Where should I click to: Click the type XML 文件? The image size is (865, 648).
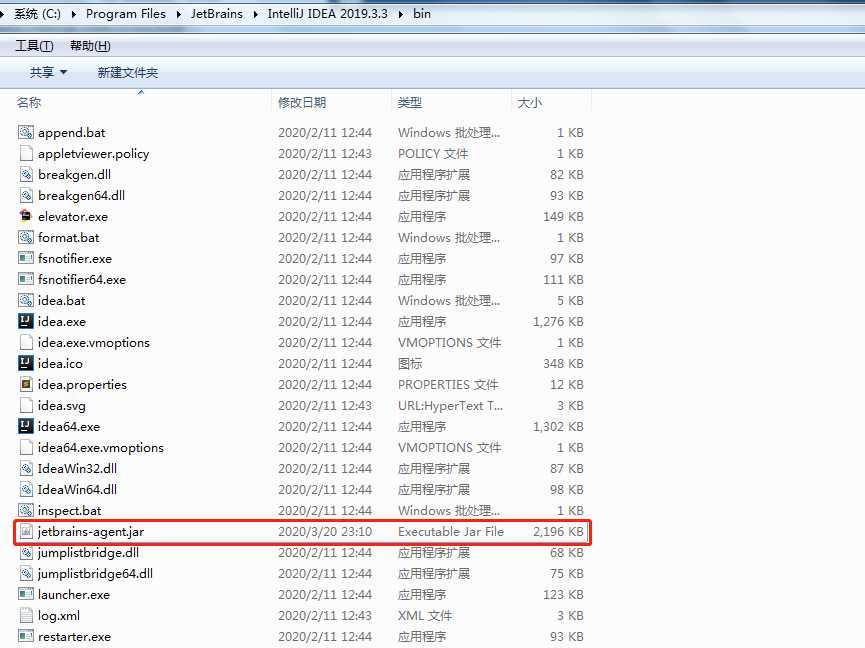click(425, 615)
